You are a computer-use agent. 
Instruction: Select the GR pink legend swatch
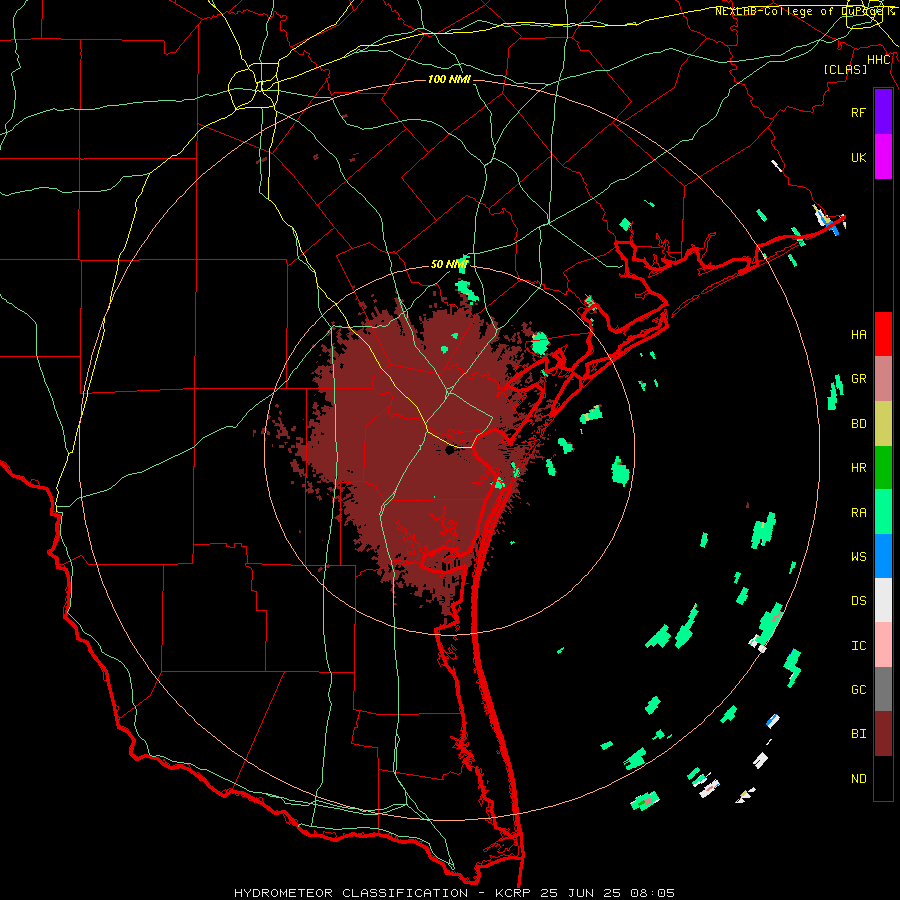[883, 379]
